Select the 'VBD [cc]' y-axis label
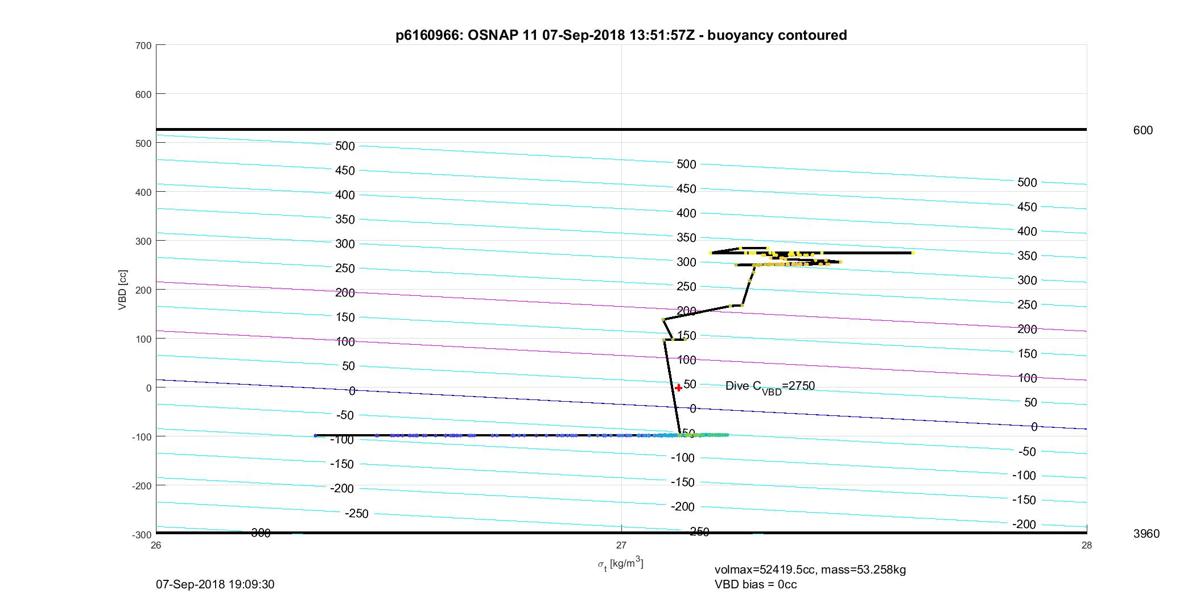 pyautogui.click(x=122, y=289)
